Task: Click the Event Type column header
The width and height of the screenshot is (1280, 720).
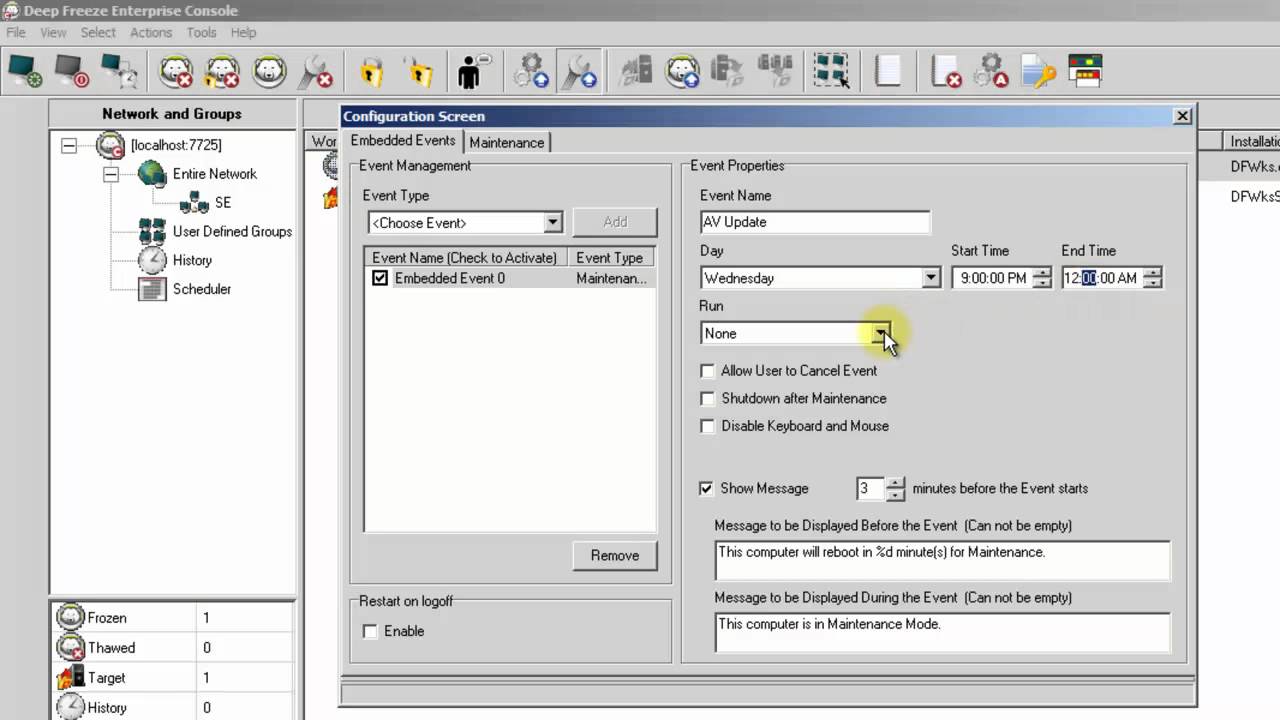Action: (610, 258)
